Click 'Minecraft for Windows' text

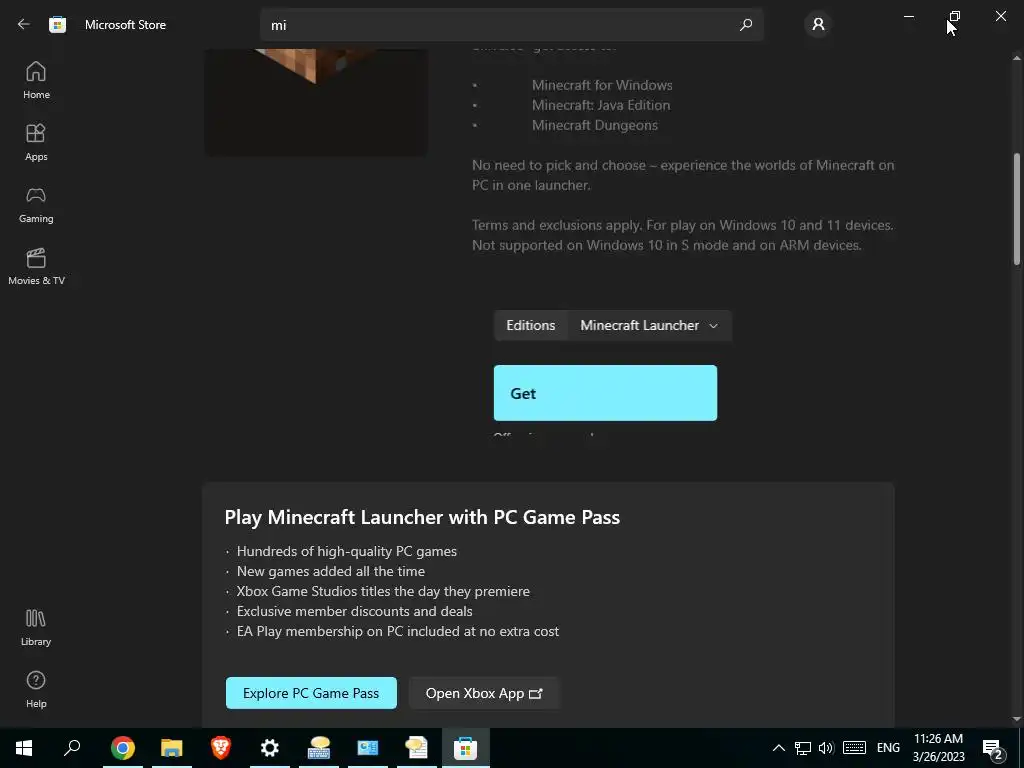pos(602,85)
